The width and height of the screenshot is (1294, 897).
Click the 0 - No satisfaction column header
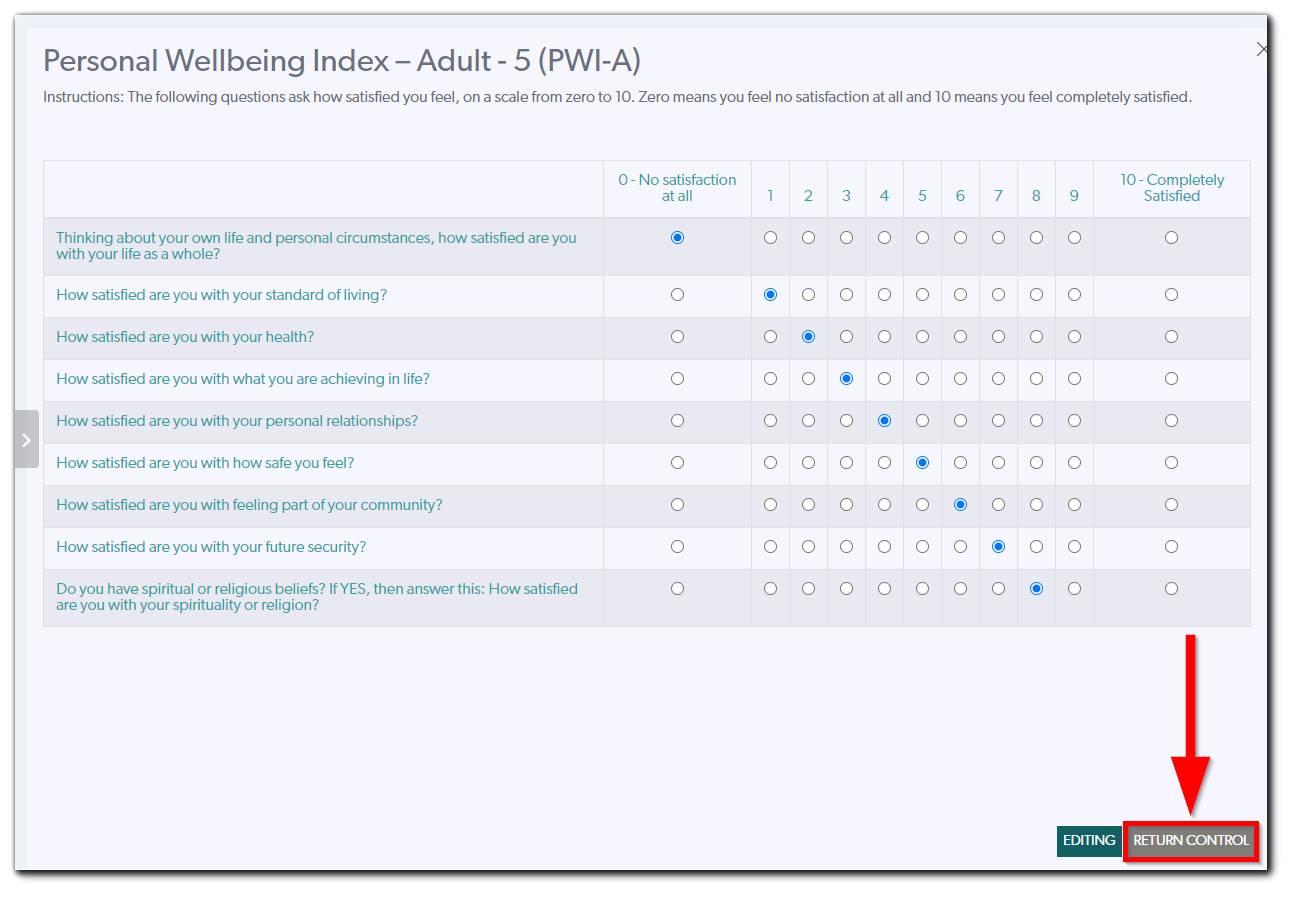pos(677,188)
